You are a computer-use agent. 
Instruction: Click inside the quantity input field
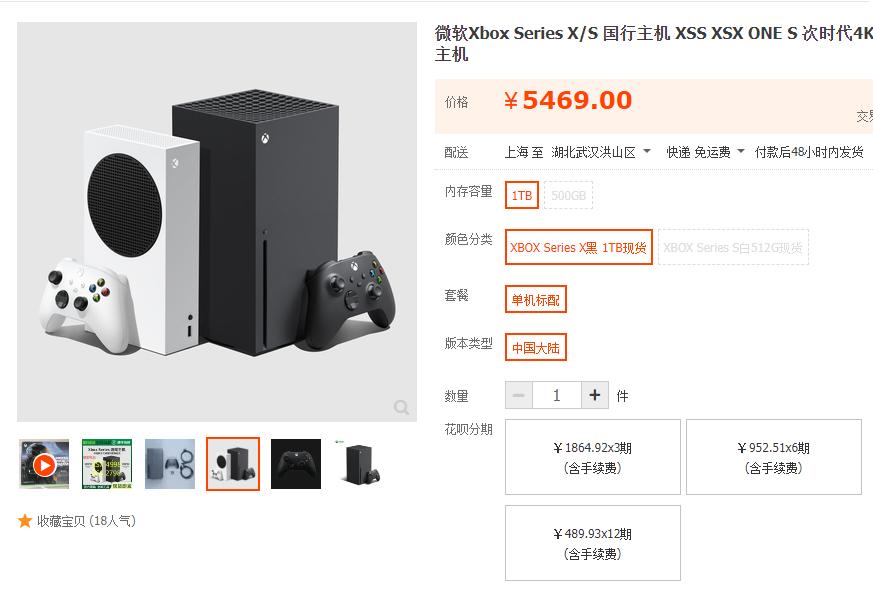[x=557, y=395]
